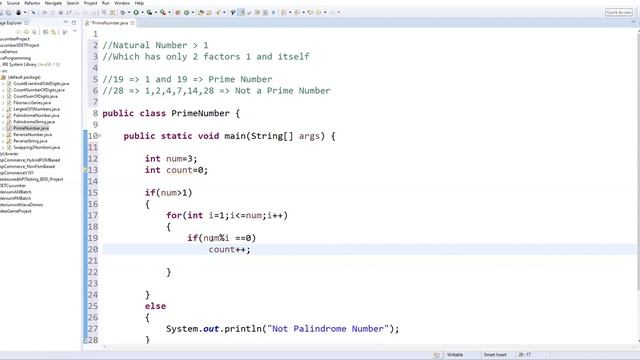Screen dimensions: 640x360
Task: Open the Navigate menu
Action: tap(53, 3)
